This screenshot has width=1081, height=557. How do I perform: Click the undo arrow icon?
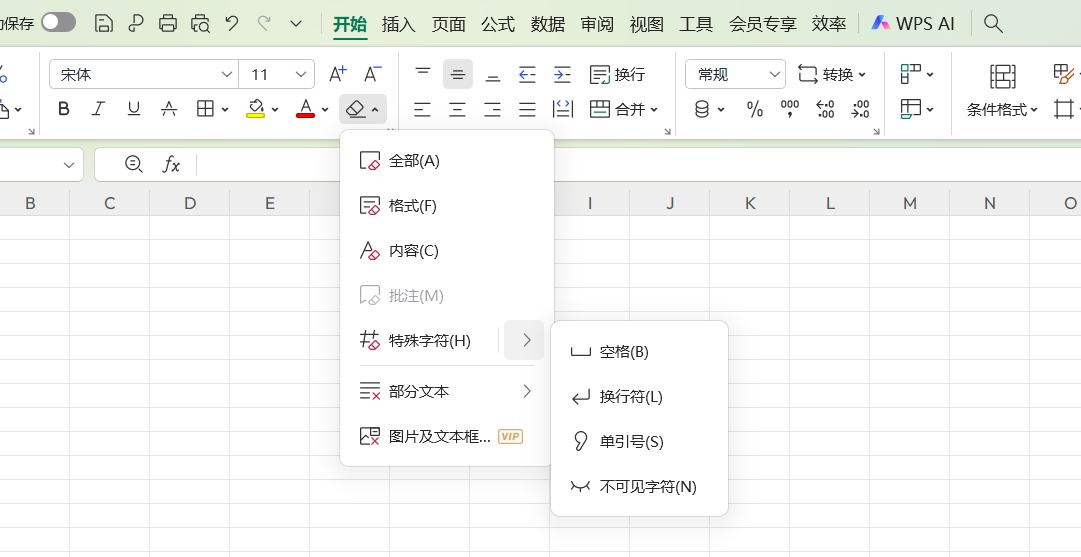tap(232, 23)
